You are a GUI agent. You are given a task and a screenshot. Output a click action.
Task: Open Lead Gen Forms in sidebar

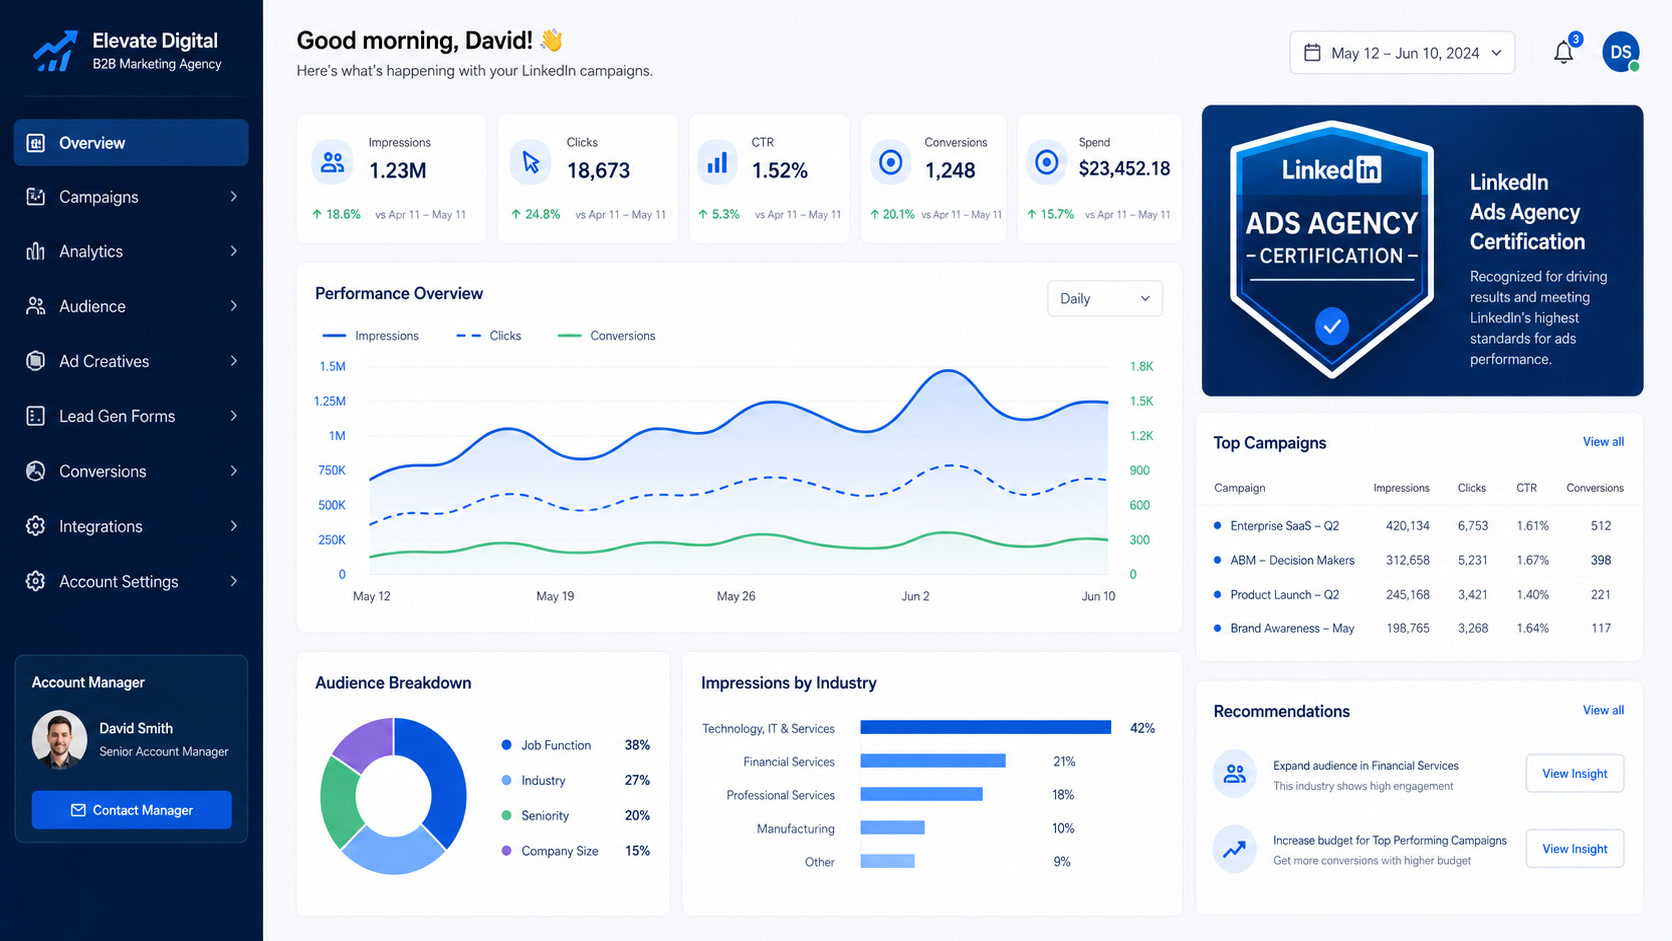point(131,416)
